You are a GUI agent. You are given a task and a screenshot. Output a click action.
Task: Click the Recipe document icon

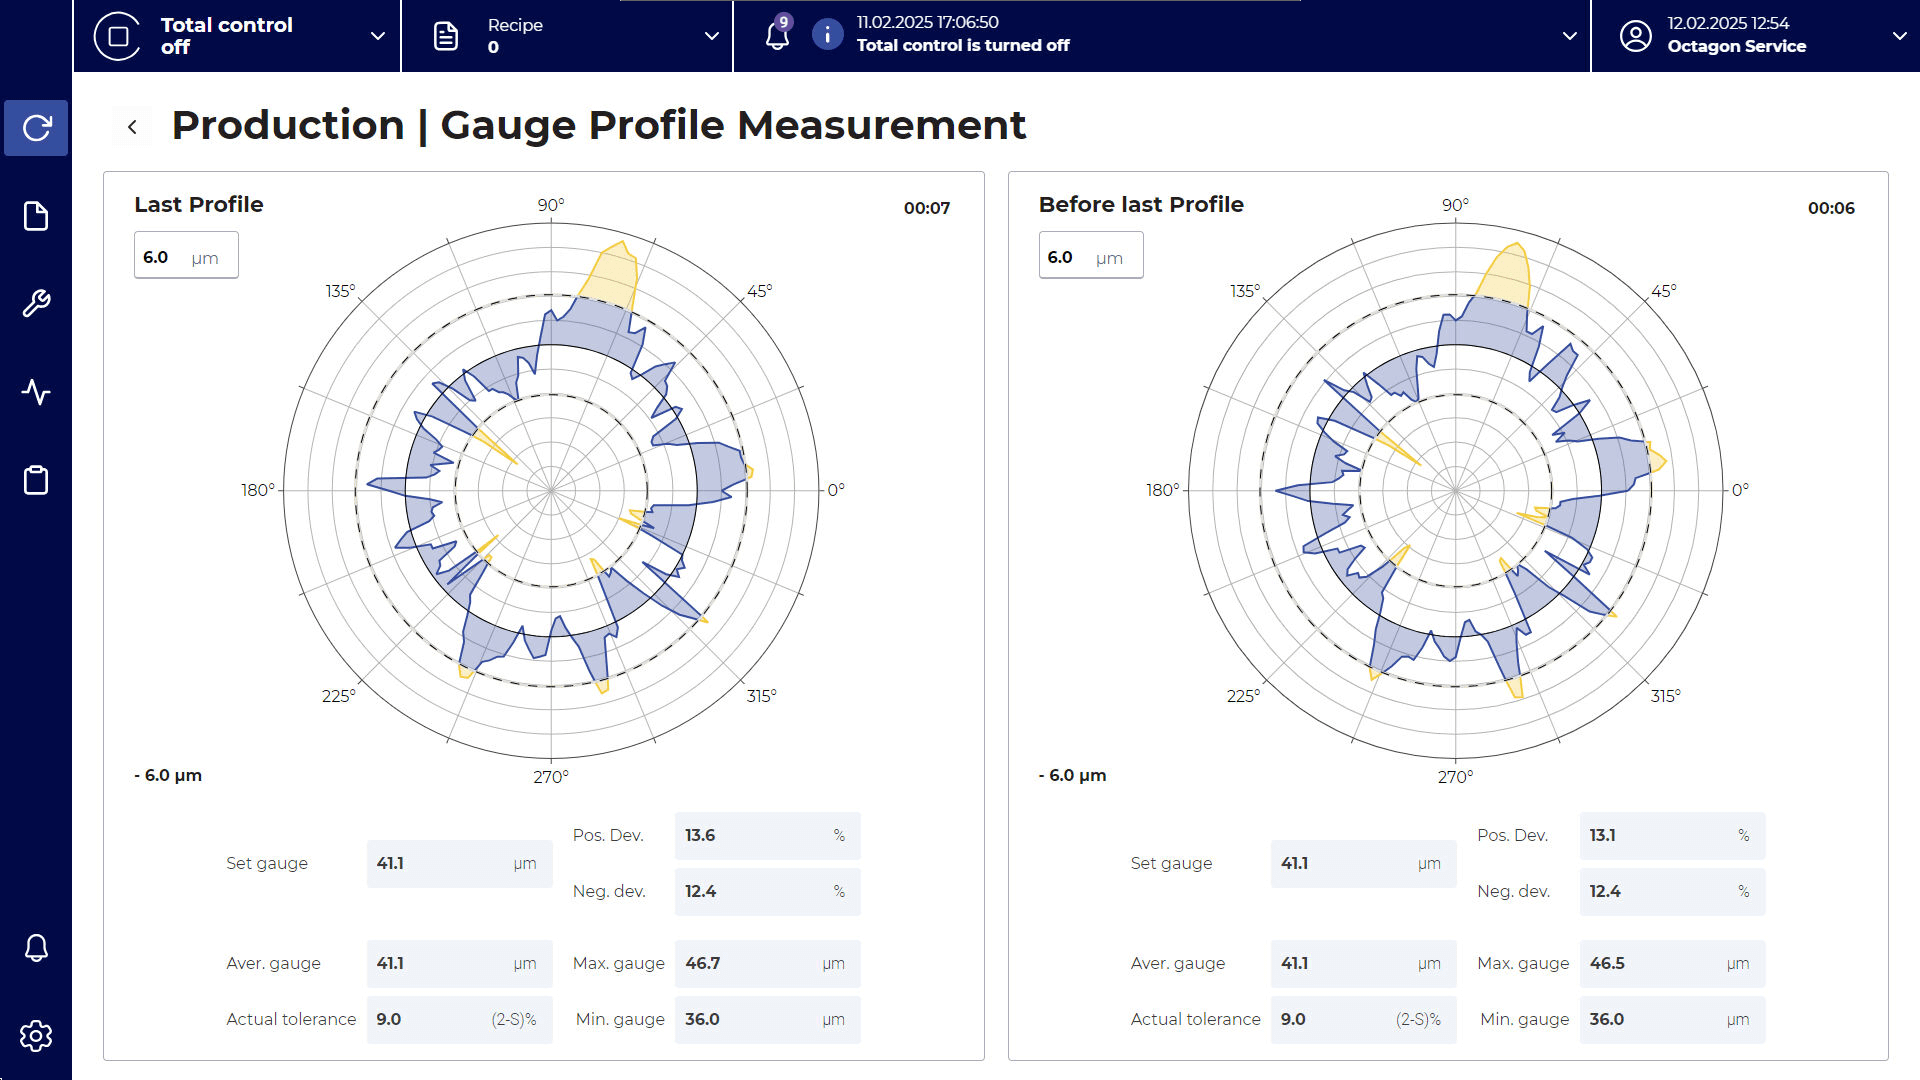click(446, 36)
